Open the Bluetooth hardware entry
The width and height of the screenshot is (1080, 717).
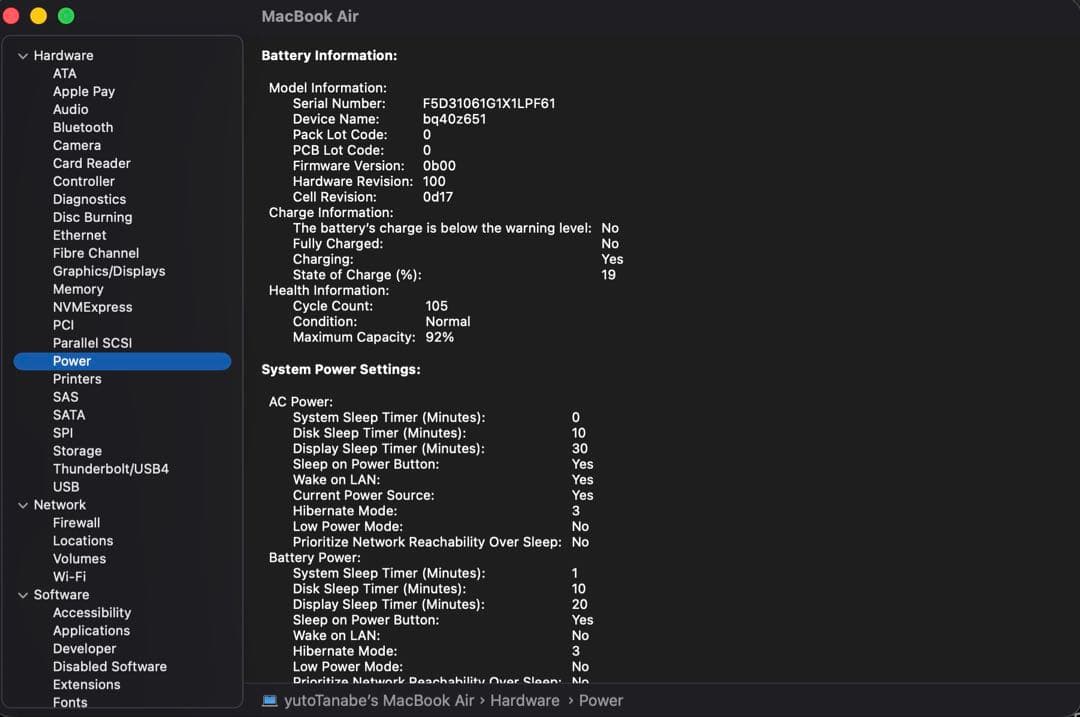(83, 127)
